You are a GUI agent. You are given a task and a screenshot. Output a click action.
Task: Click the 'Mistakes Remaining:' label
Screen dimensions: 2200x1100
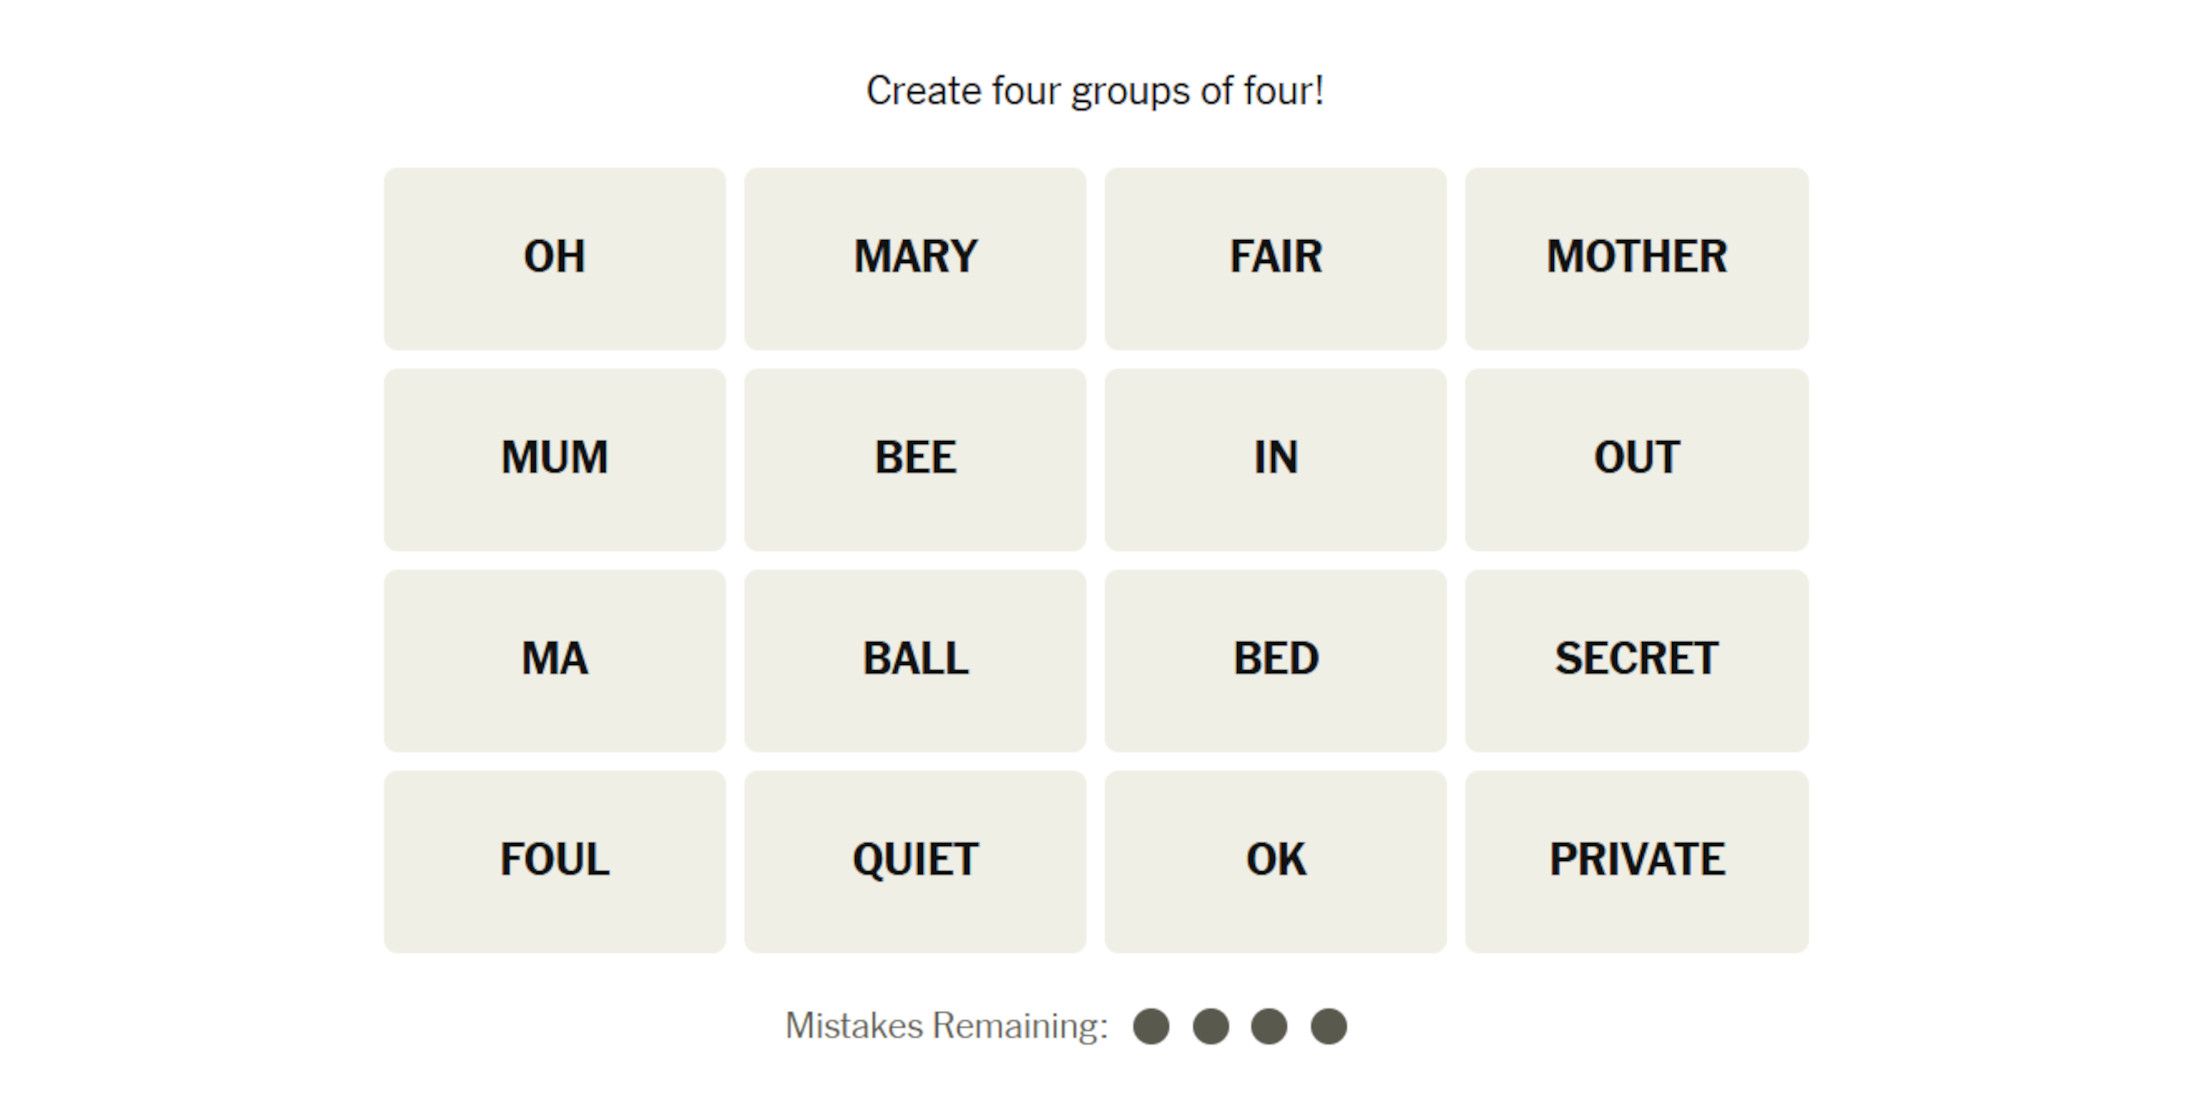tap(946, 1026)
